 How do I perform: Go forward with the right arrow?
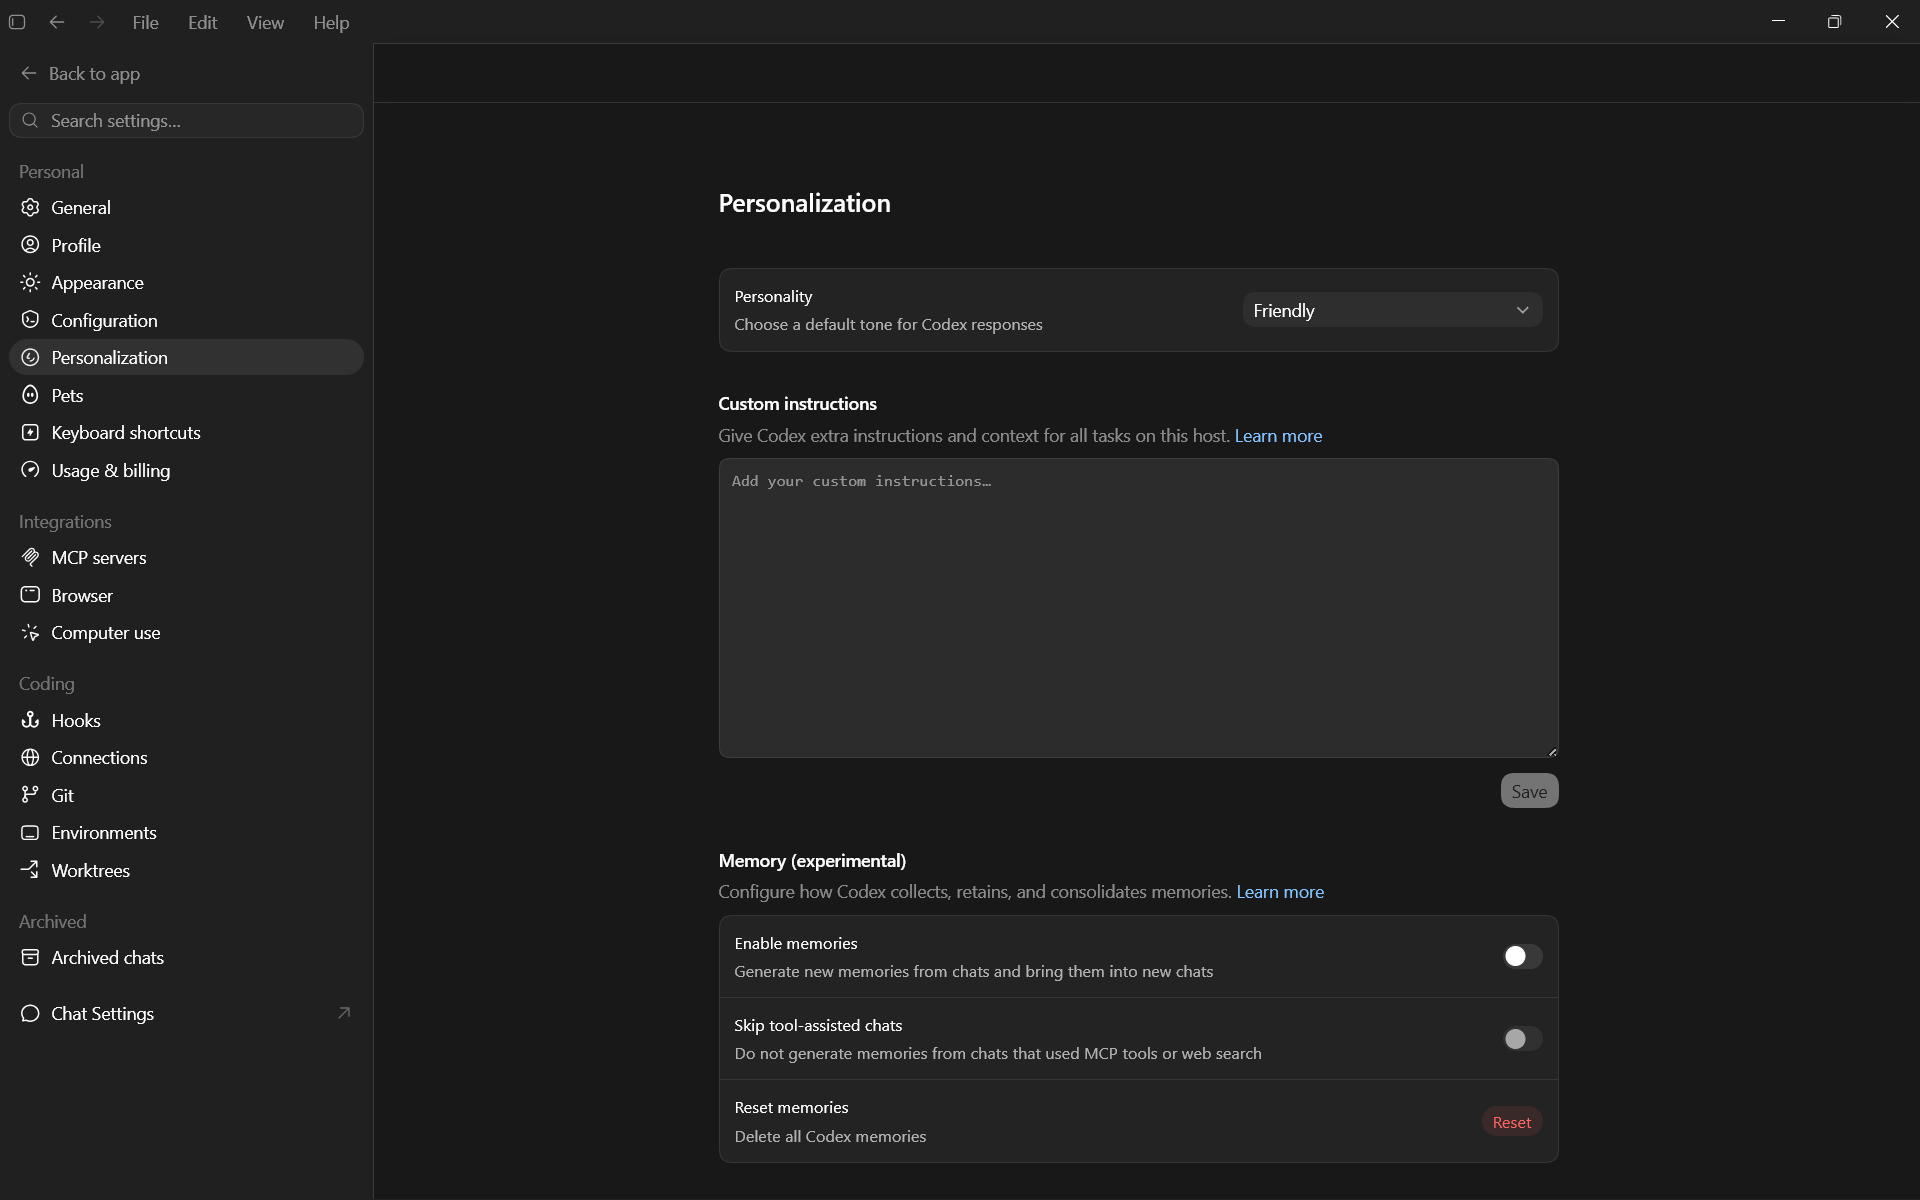coord(97,22)
